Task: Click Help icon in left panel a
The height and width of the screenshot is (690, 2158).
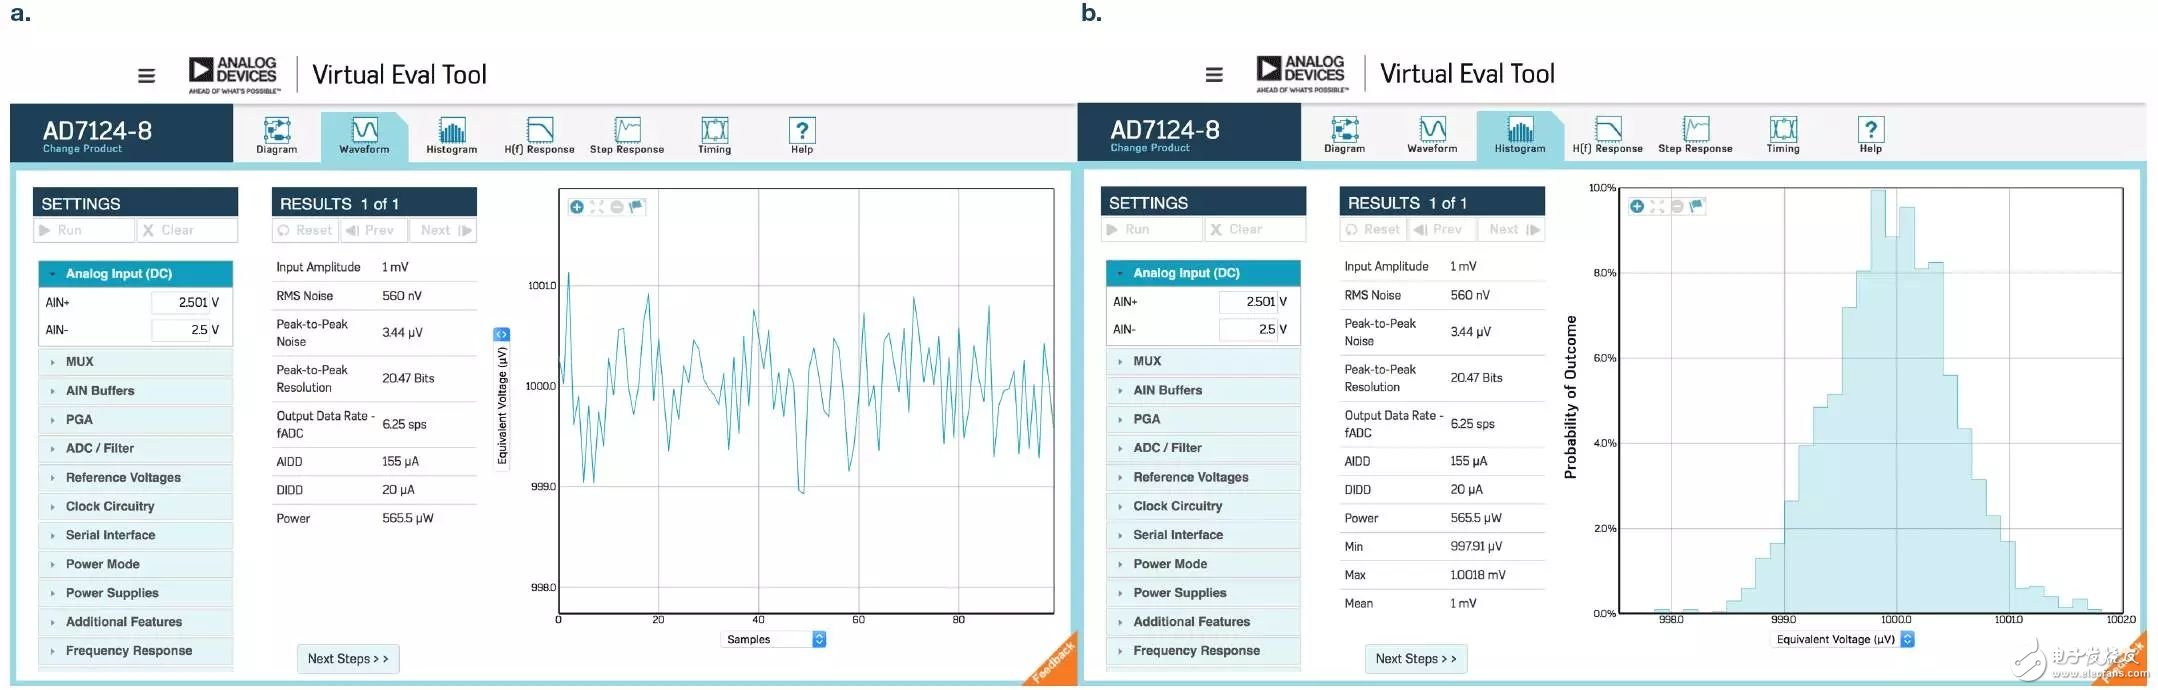Action: (802, 136)
